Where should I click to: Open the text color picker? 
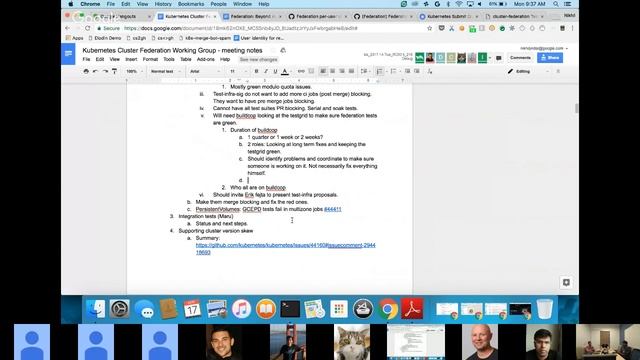point(285,71)
